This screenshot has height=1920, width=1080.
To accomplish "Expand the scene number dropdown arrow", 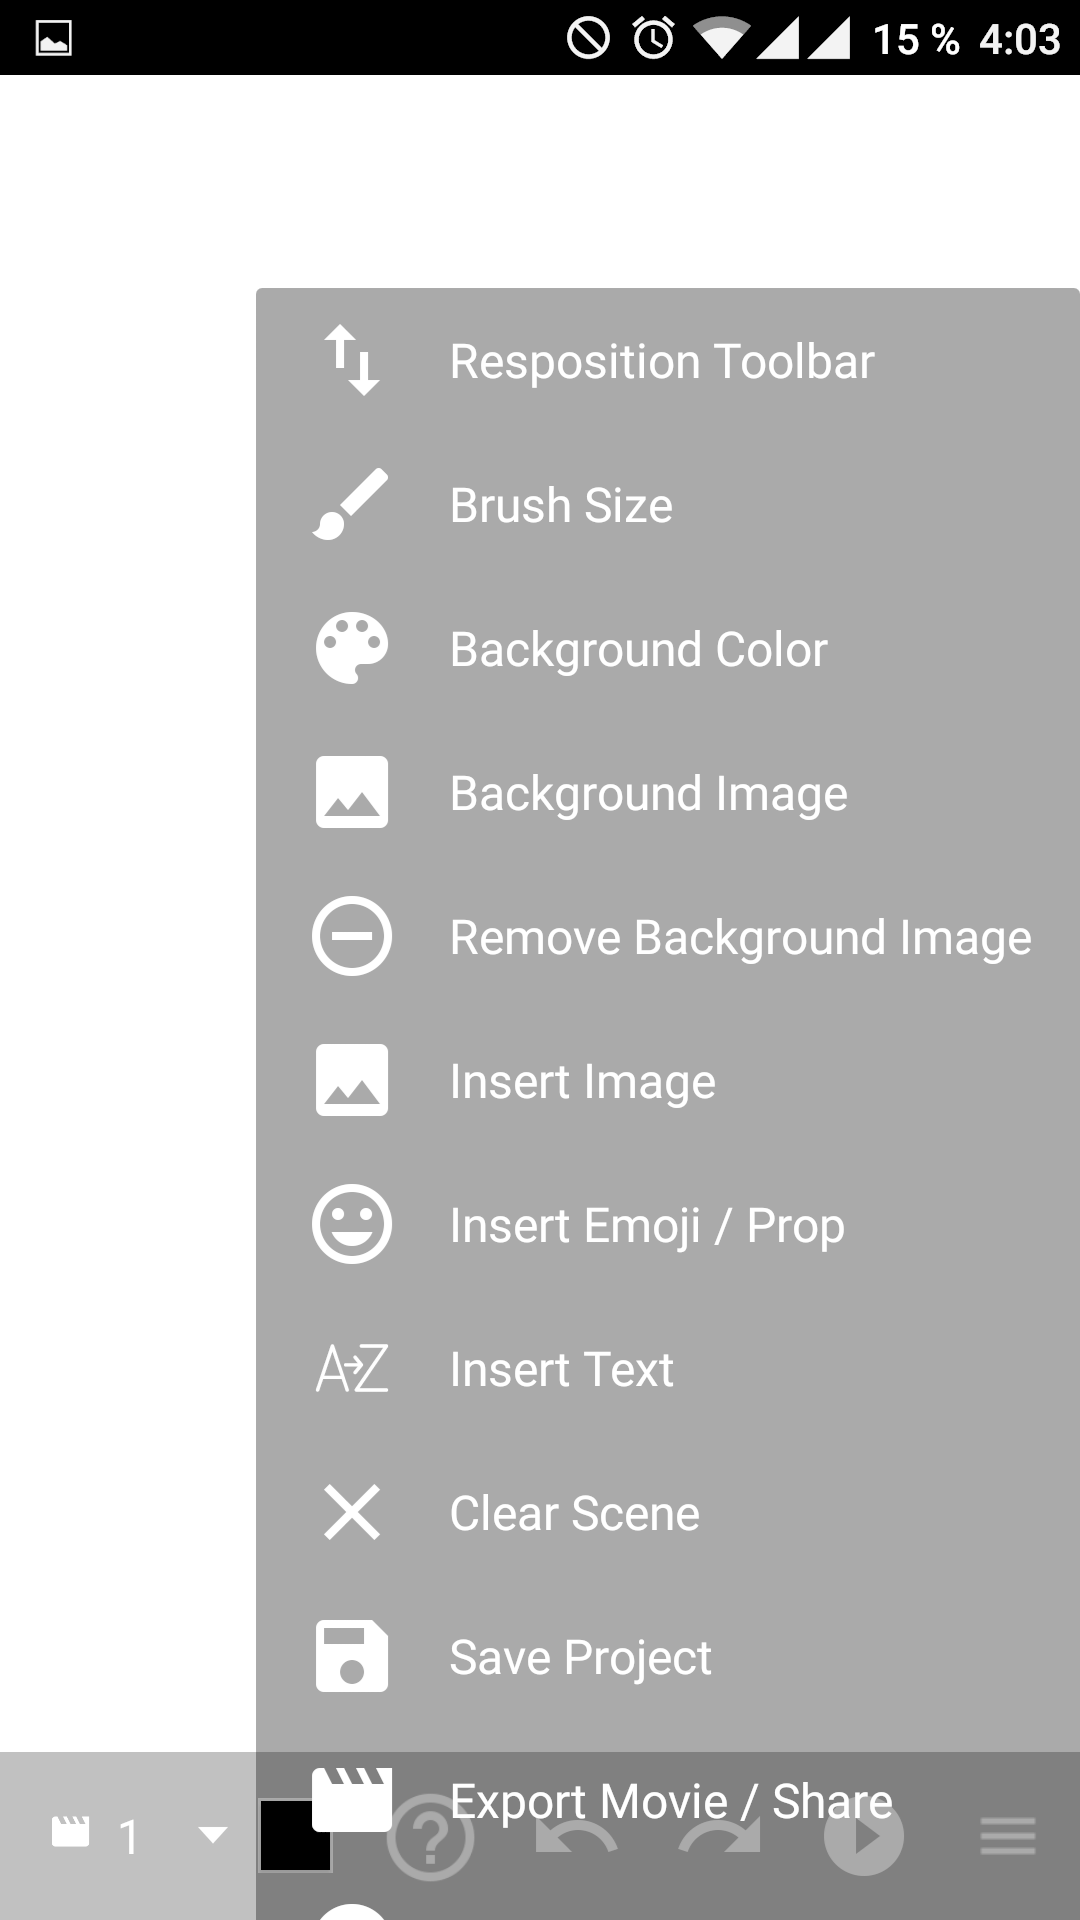I will coord(212,1835).
